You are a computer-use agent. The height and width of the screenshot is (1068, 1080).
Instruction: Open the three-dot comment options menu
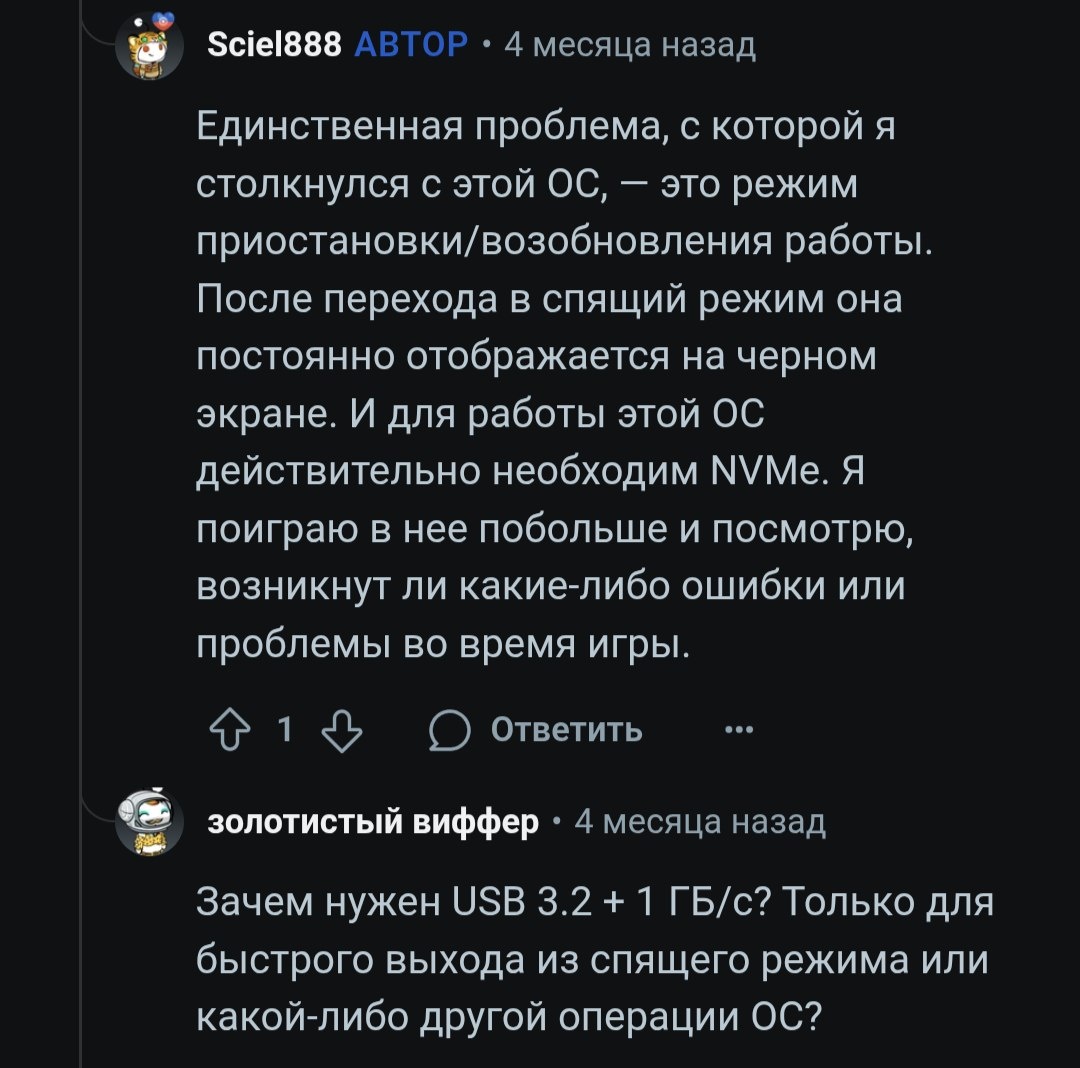pos(738,731)
